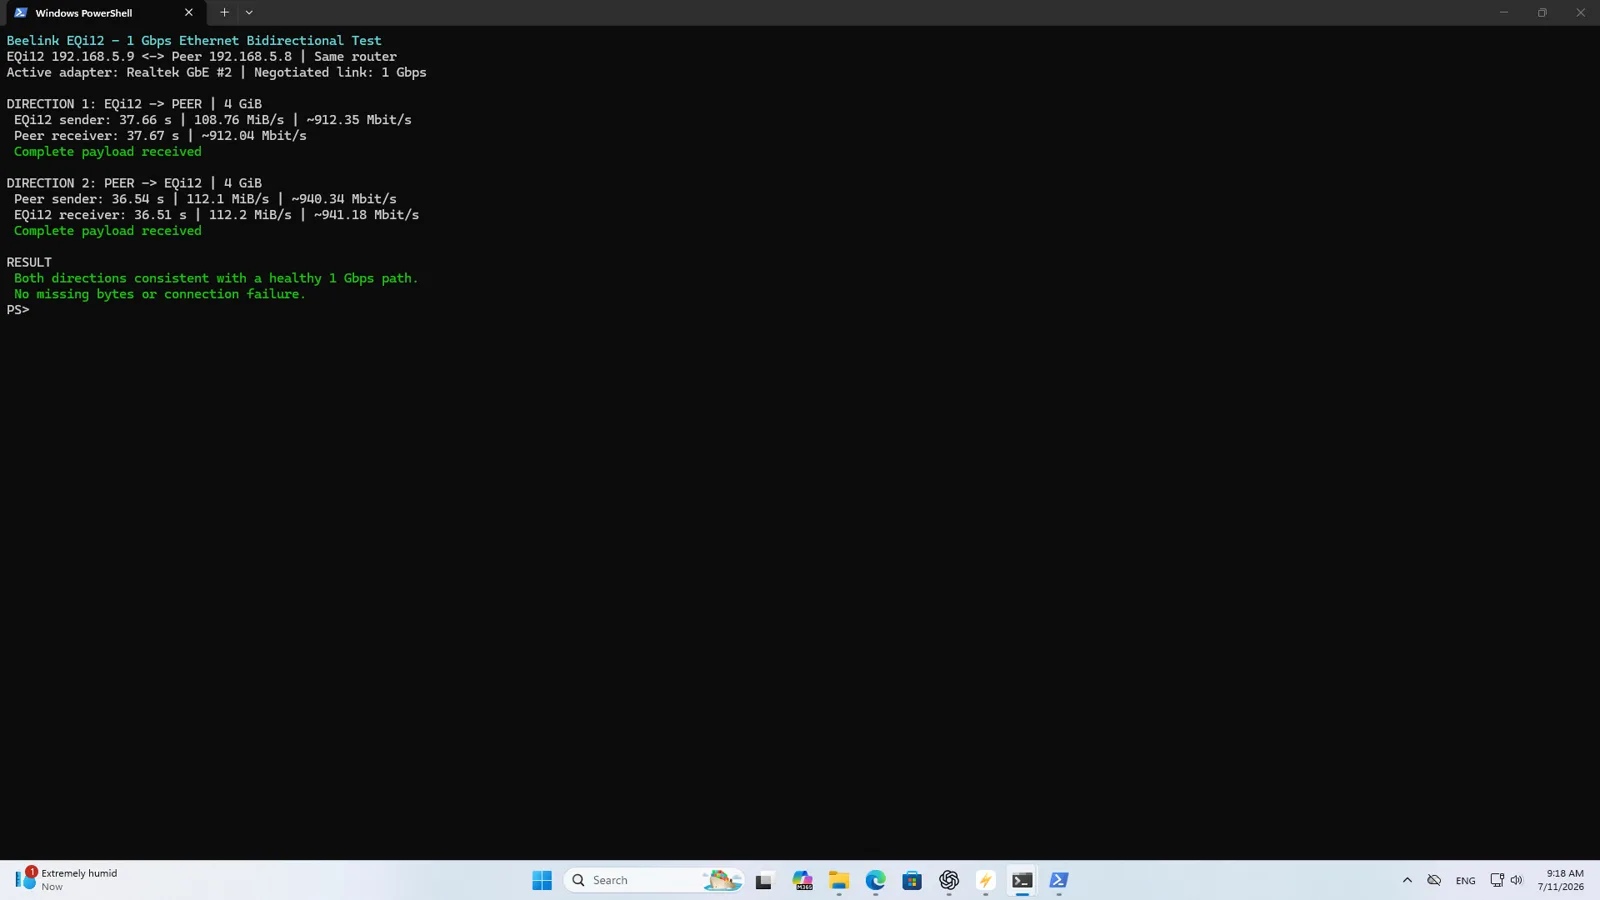This screenshot has width=1600, height=900.
Task: Change the ENG input language
Action: tap(1465, 880)
